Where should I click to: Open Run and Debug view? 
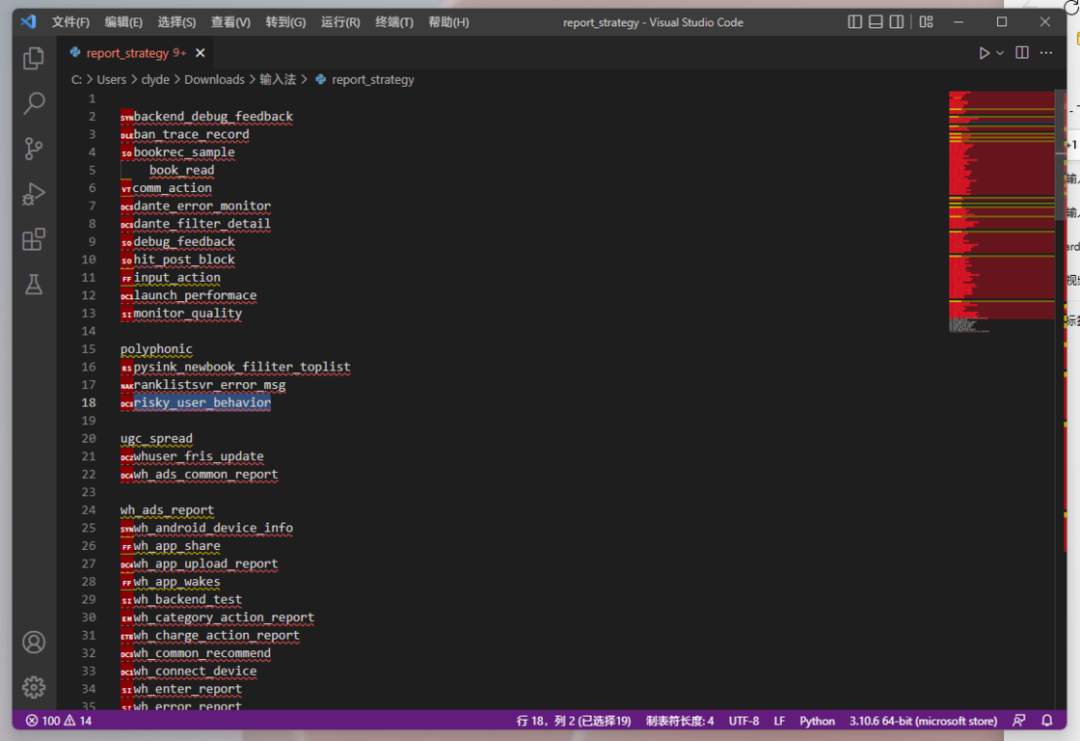tap(34, 194)
